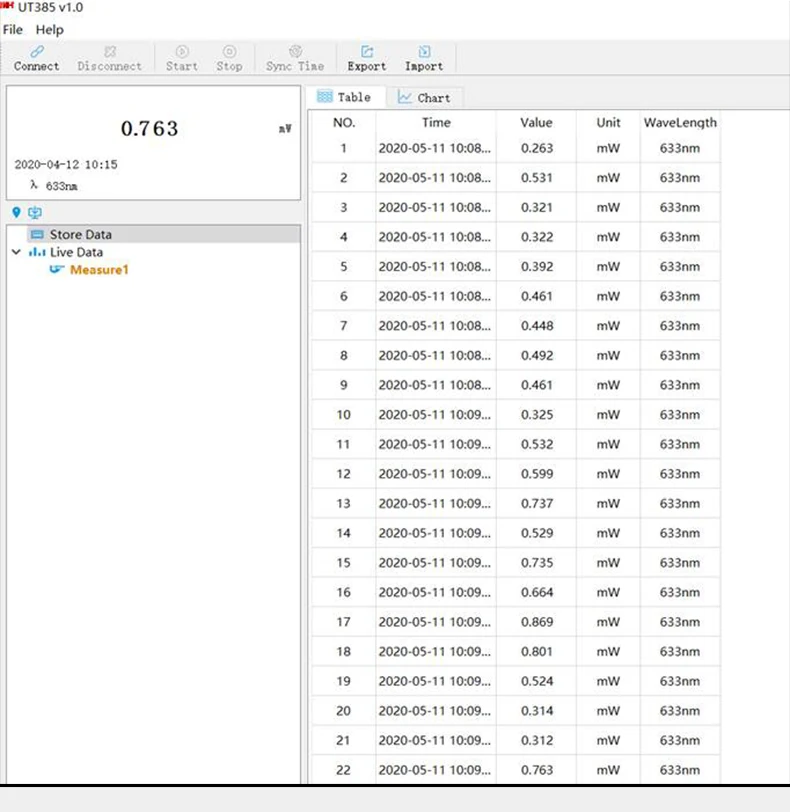Click the WaveLength column header
This screenshot has height=812, width=790.
(x=680, y=123)
